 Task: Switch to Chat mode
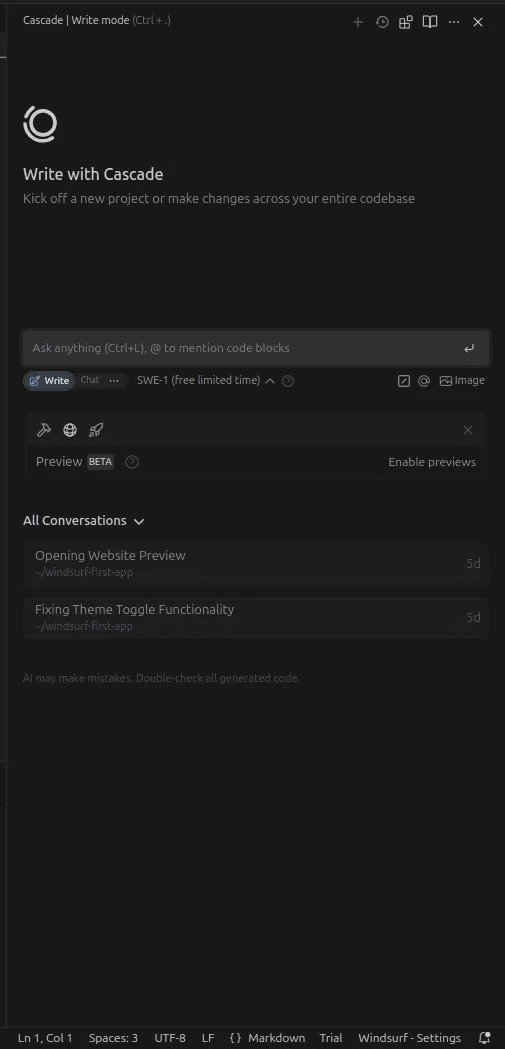(90, 380)
